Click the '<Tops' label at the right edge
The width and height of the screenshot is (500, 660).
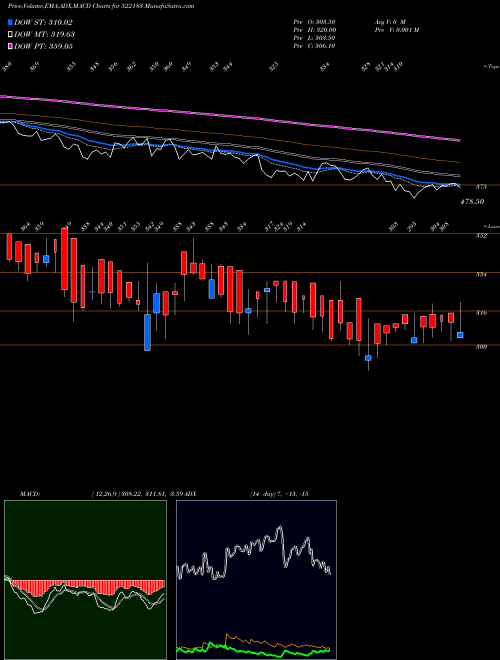click(491, 67)
